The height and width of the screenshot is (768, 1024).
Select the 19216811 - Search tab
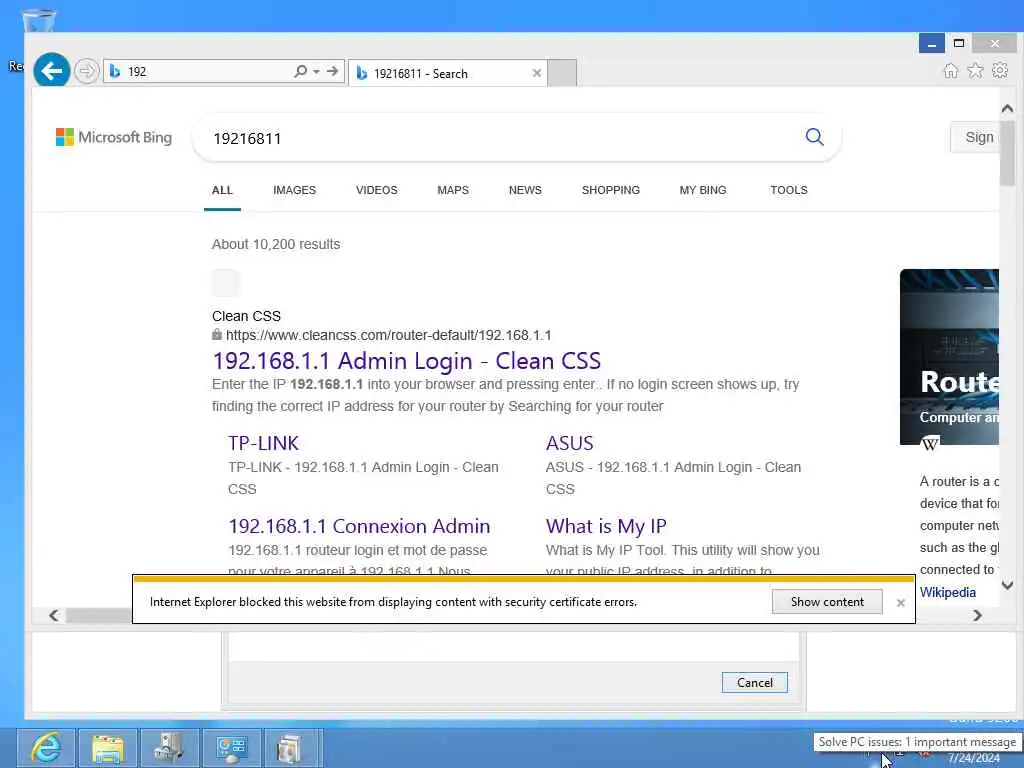tap(447, 73)
